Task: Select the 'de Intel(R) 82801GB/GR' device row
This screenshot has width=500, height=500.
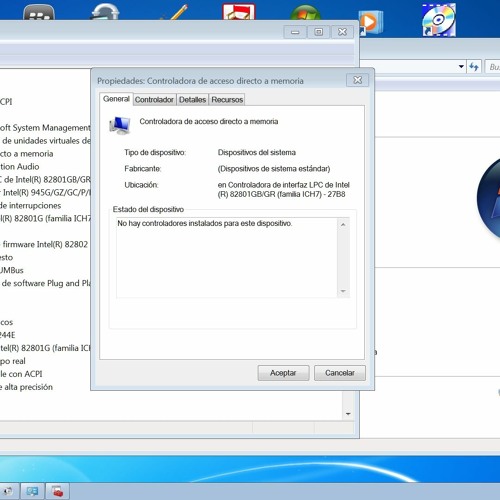Action: (45, 180)
